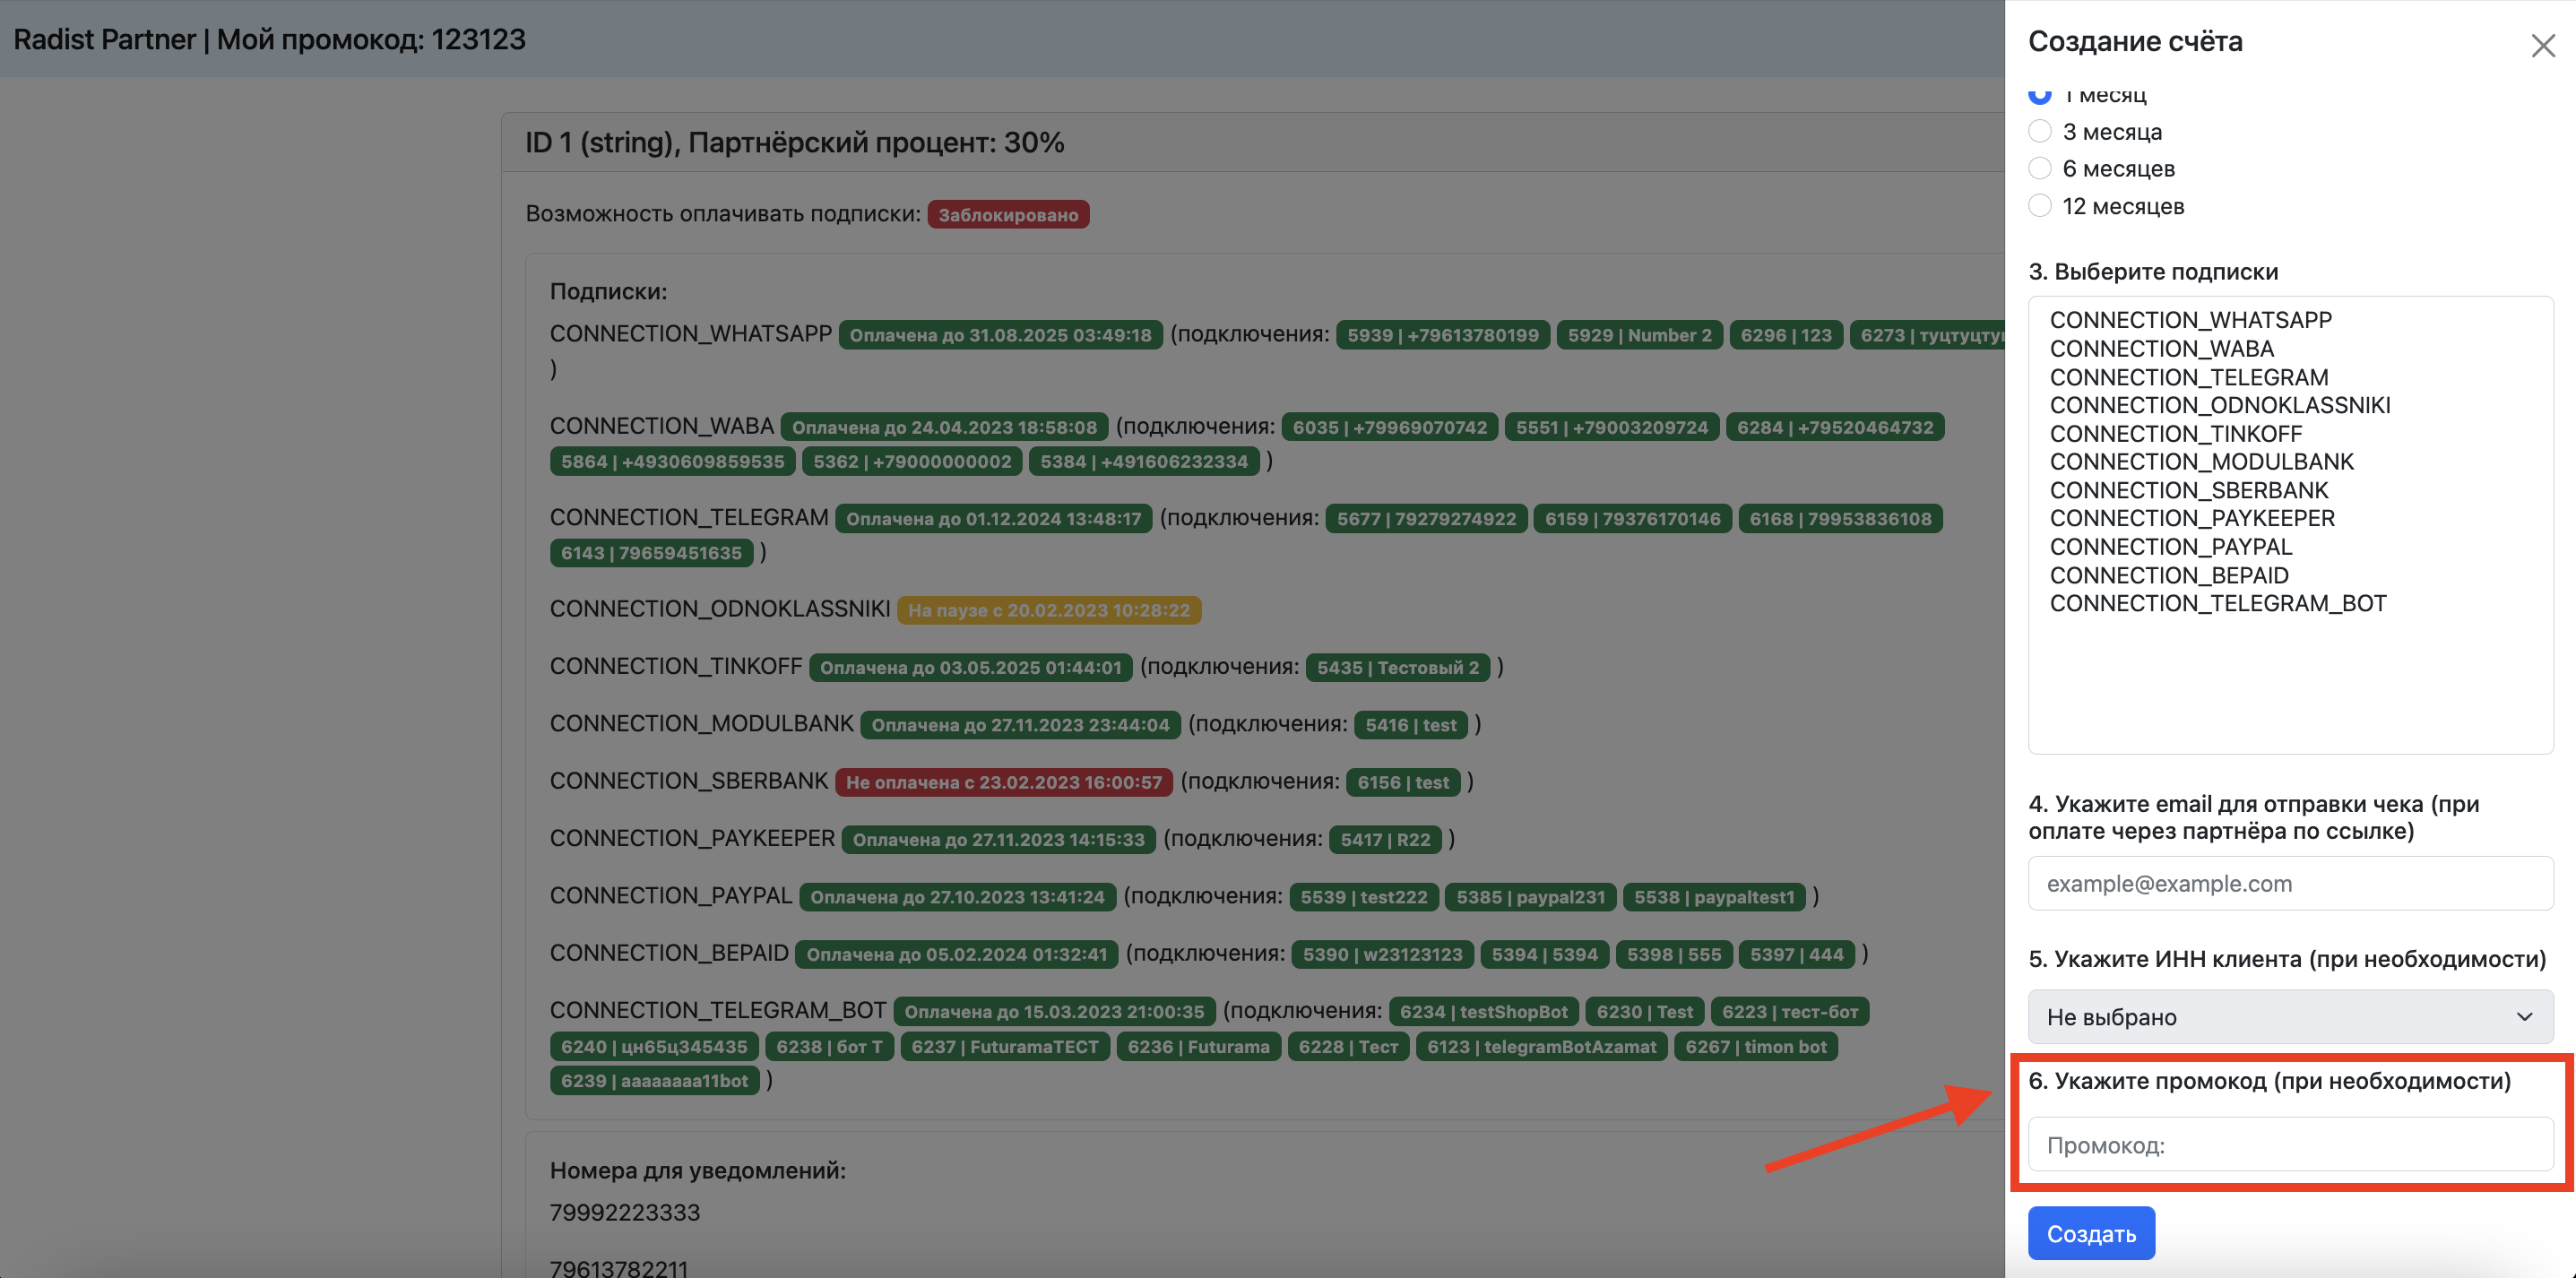Choose CONNECTION_SBERBANK in the listbox
2576x1278 pixels.
2188,490
